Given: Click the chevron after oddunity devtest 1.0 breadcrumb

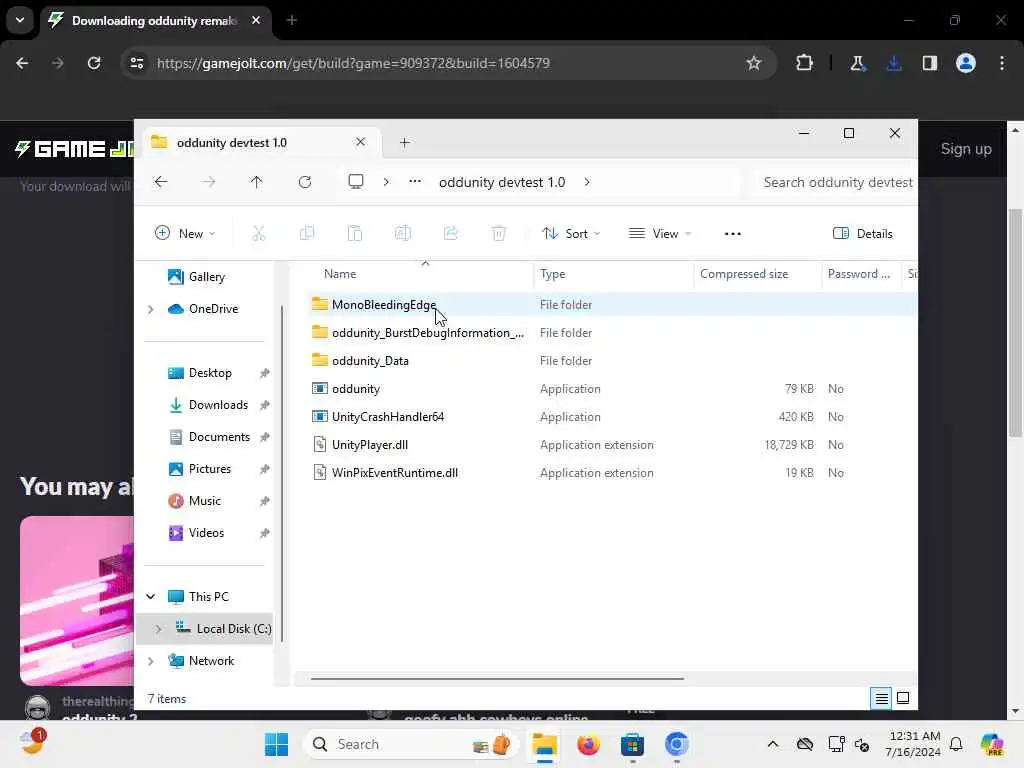Looking at the screenshot, I should pos(587,182).
